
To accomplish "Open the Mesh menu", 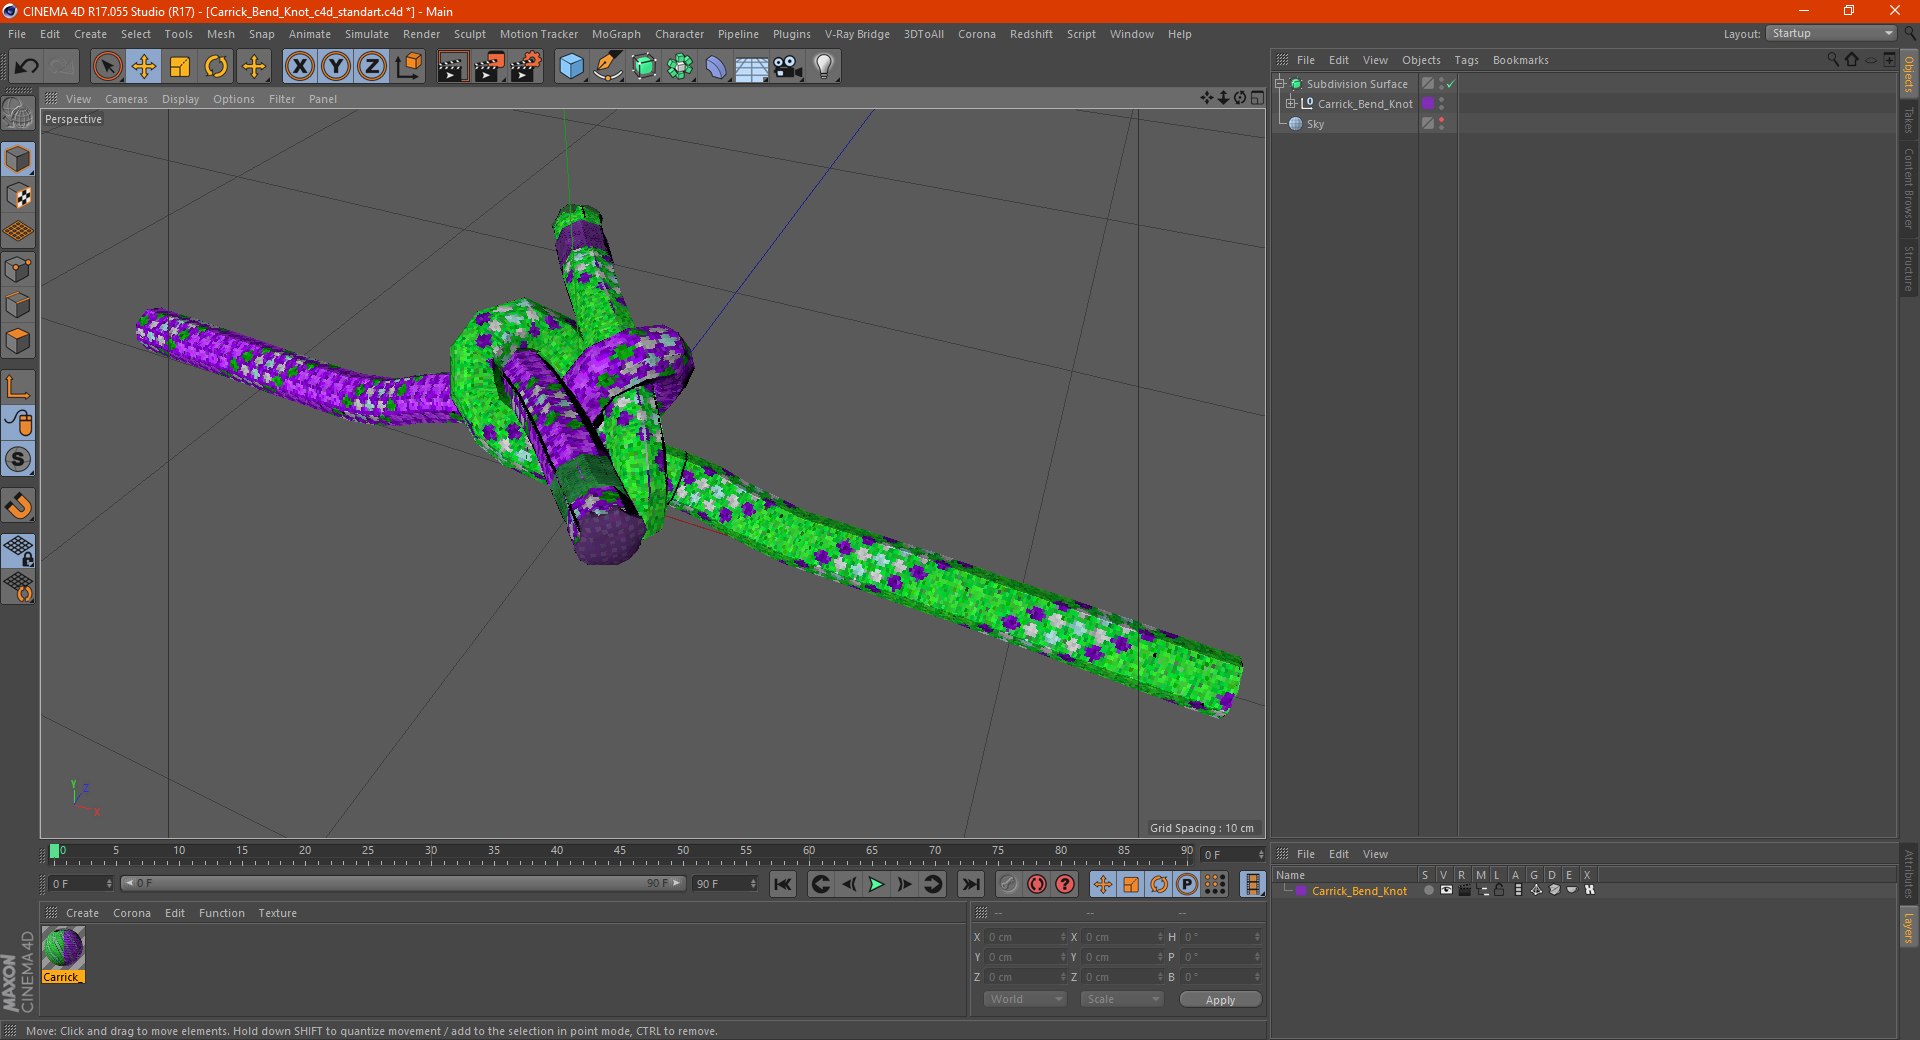I will [221, 34].
